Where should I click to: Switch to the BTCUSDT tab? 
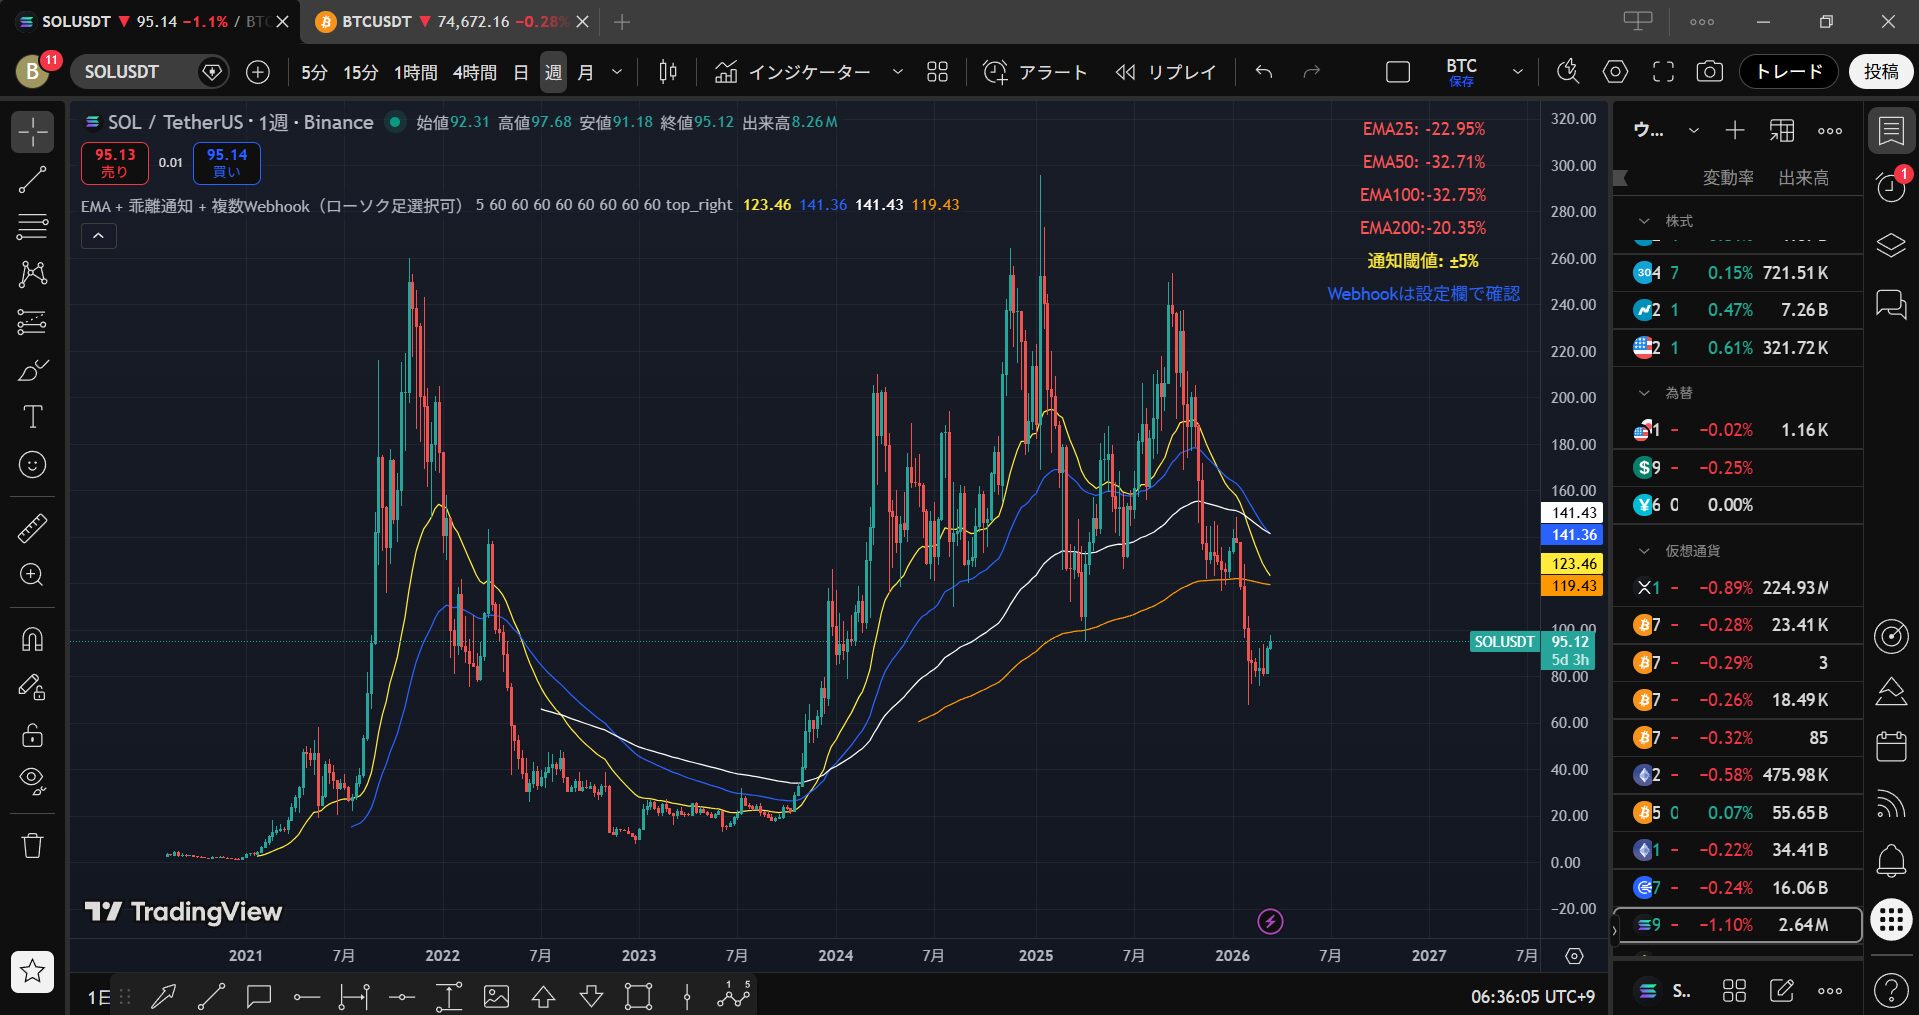point(440,21)
